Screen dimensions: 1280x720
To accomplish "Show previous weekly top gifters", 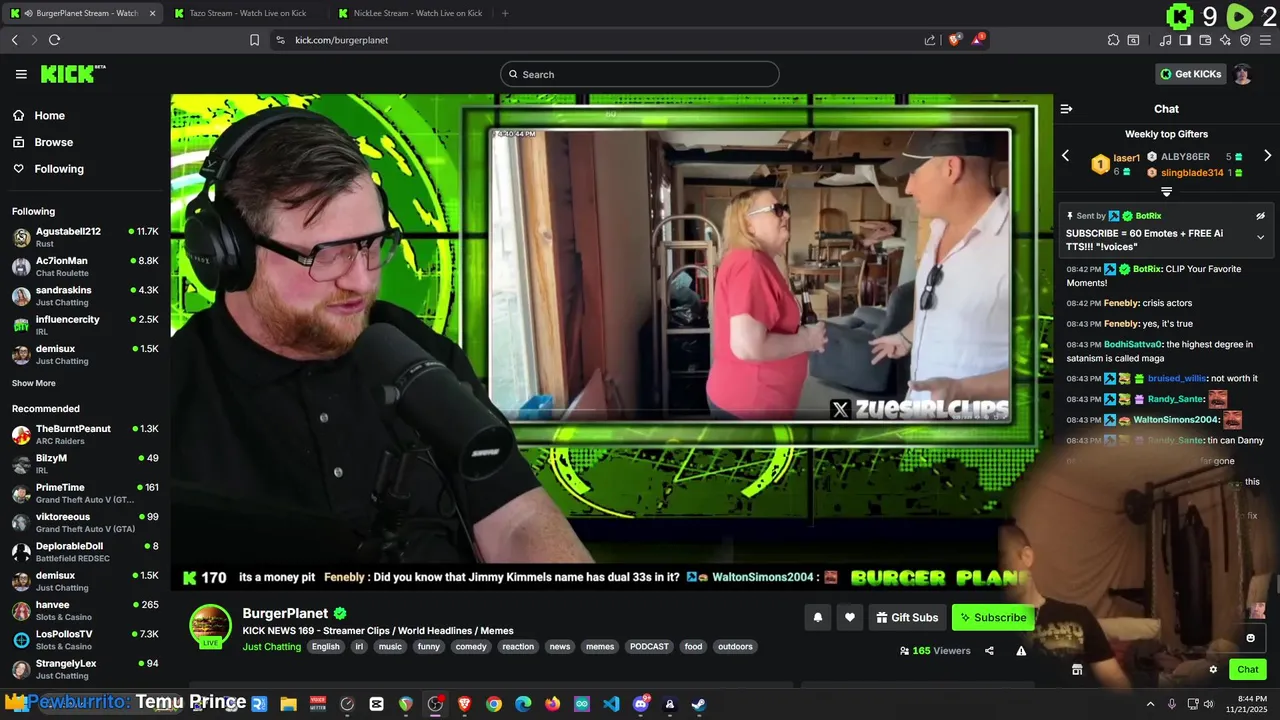I will (1065, 156).
